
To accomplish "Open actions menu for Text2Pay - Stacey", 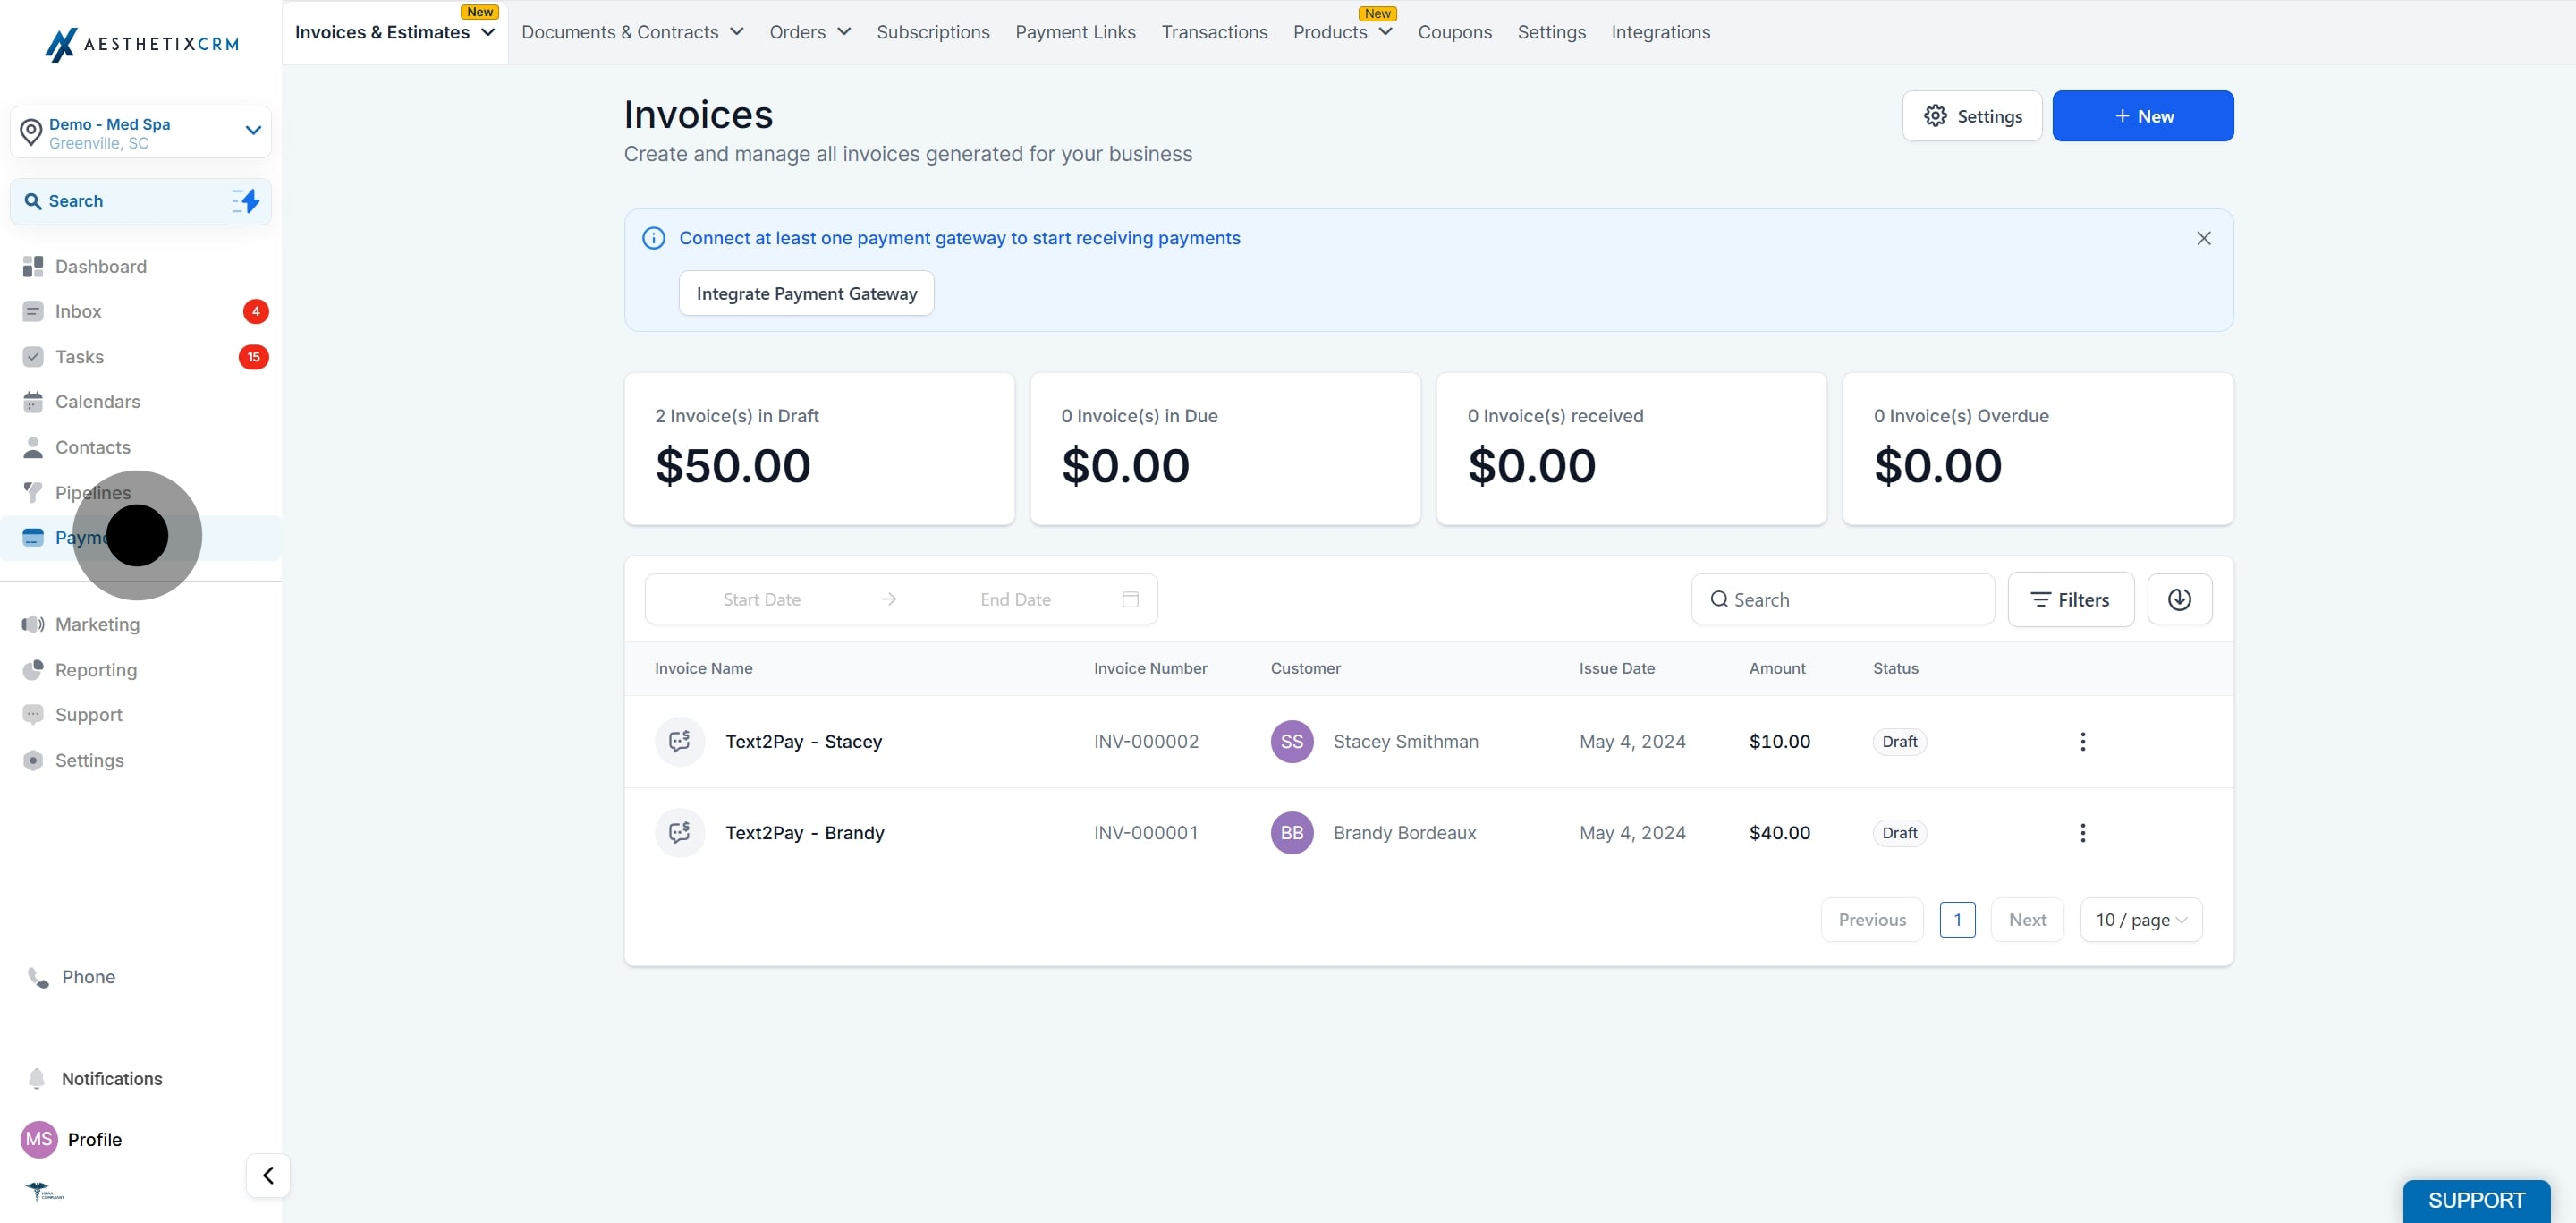I will tap(2082, 741).
